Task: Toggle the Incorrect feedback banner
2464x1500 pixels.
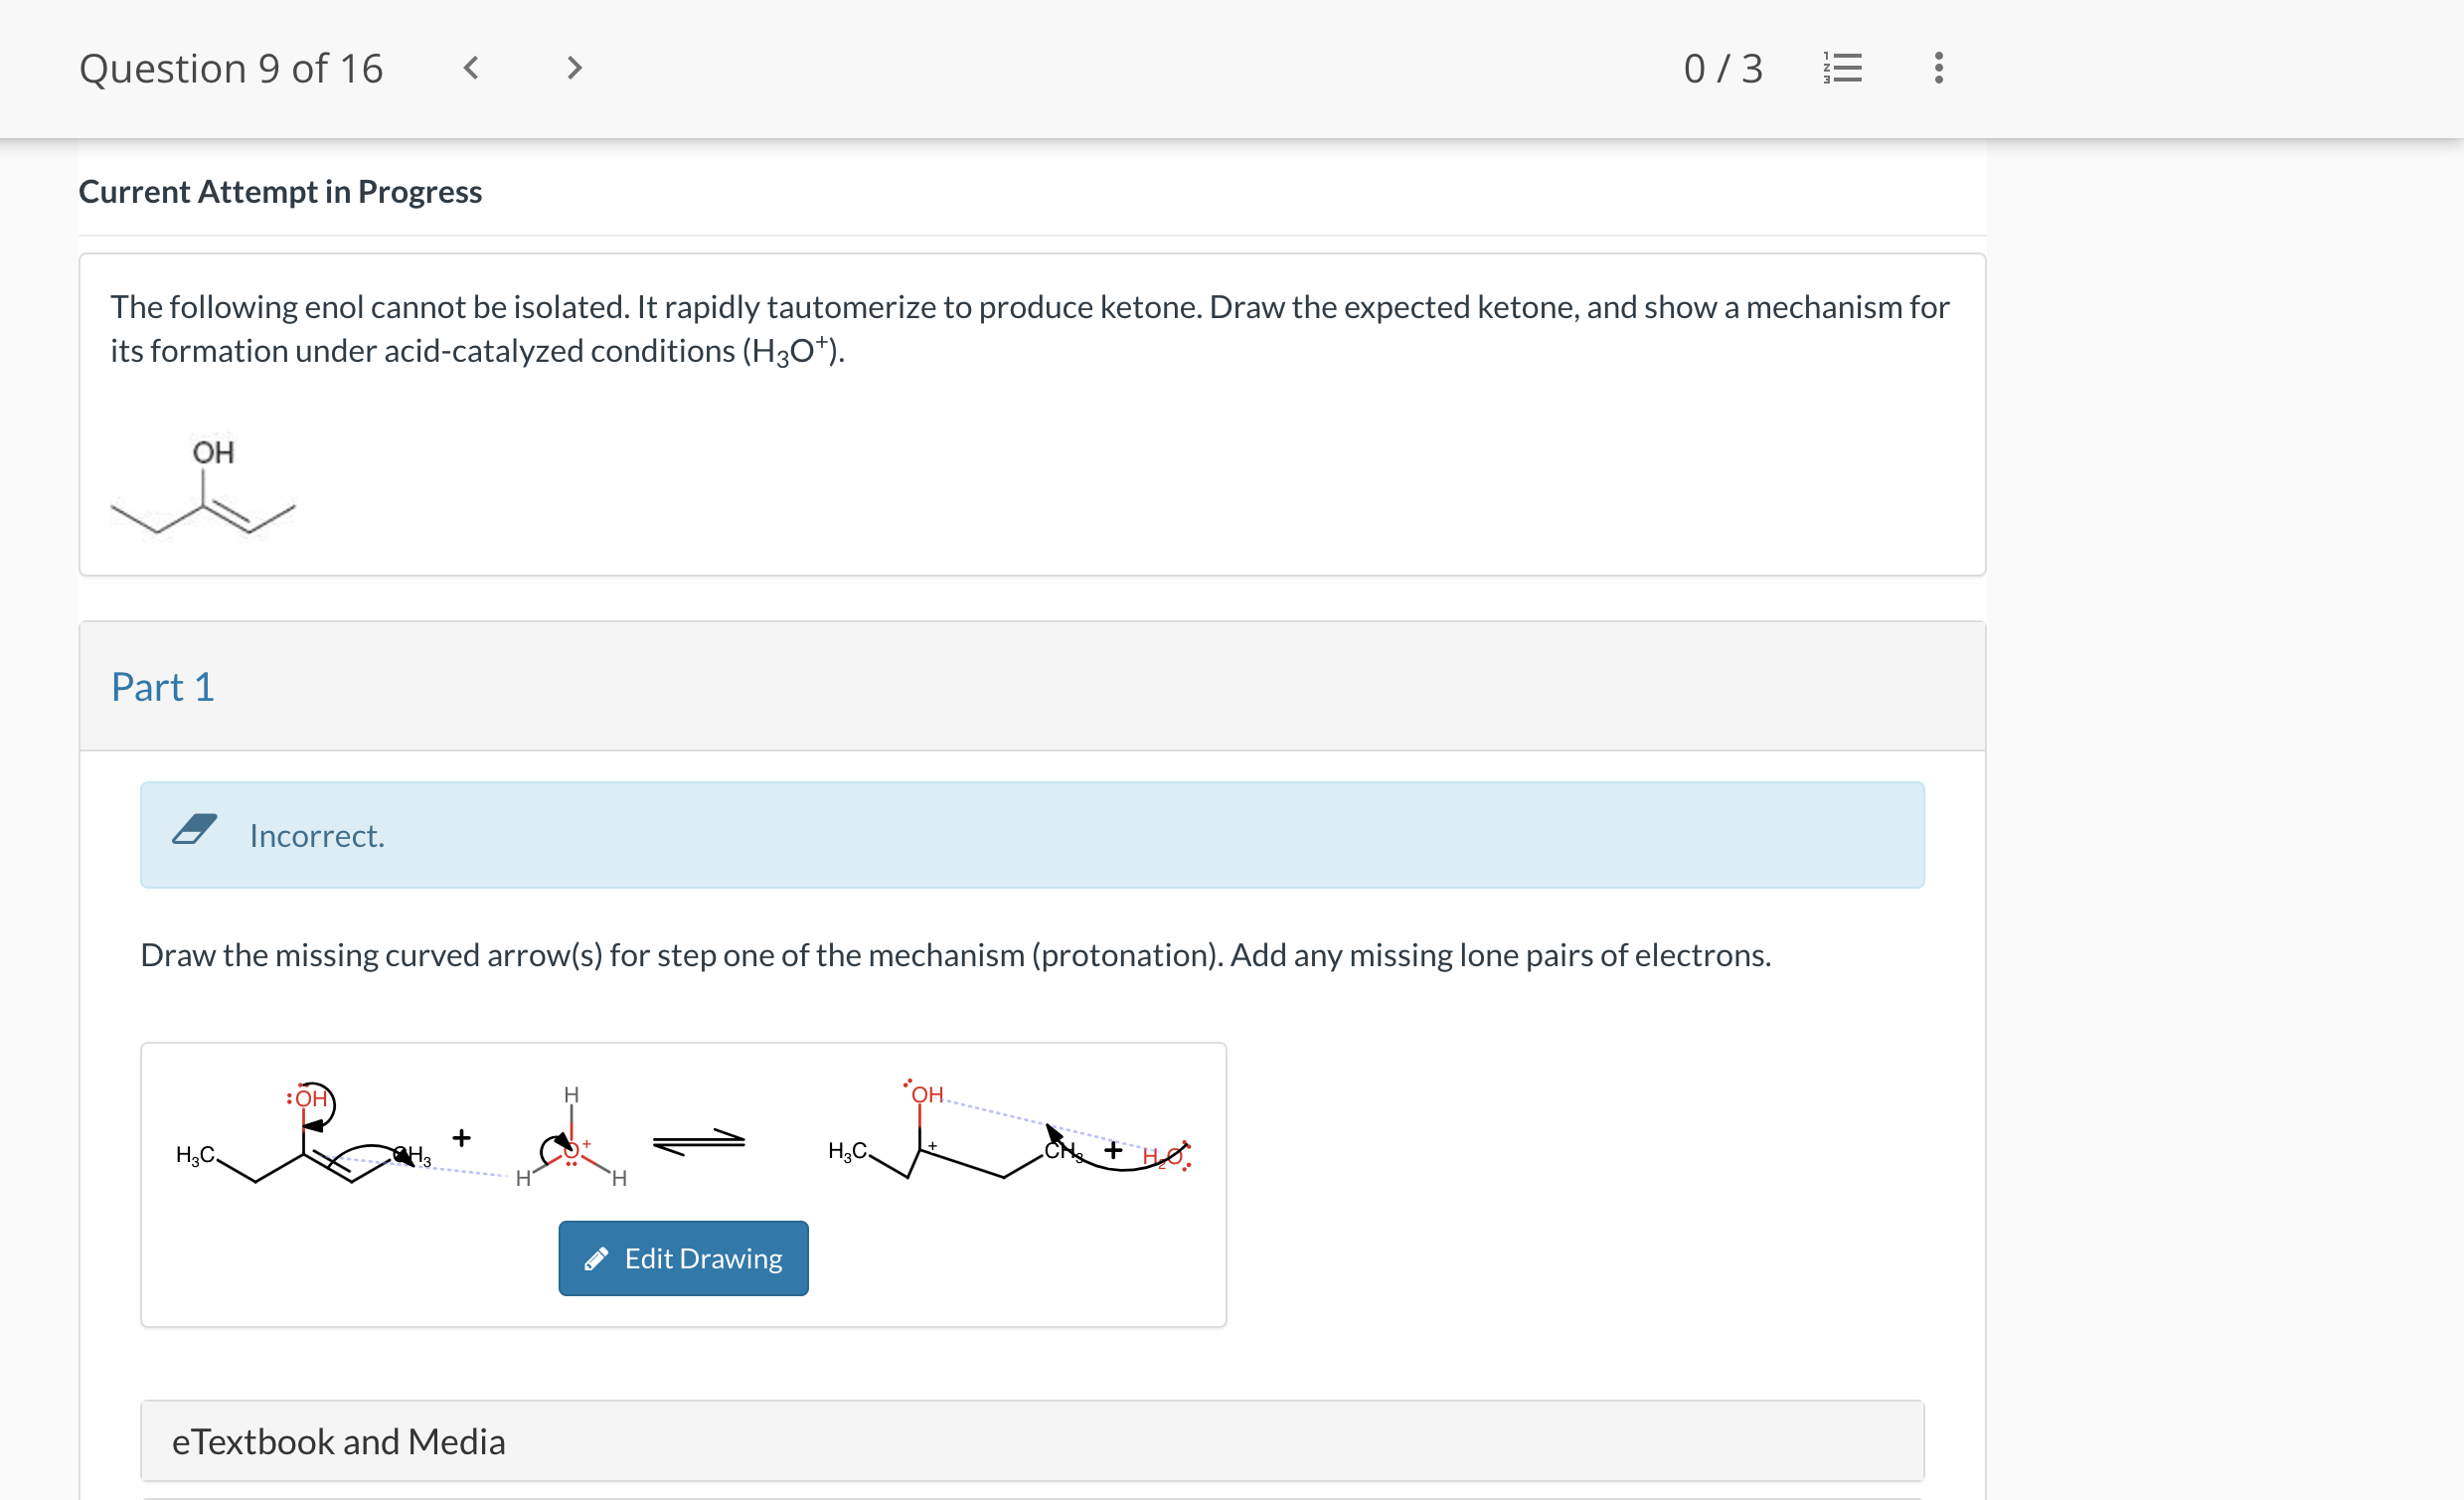Action: (x=1032, y=834)
